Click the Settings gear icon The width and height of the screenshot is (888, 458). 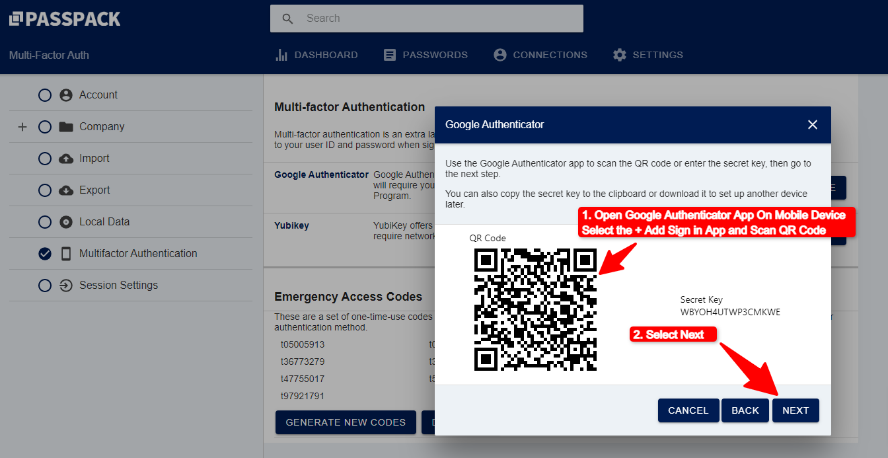tap(620, 55)
